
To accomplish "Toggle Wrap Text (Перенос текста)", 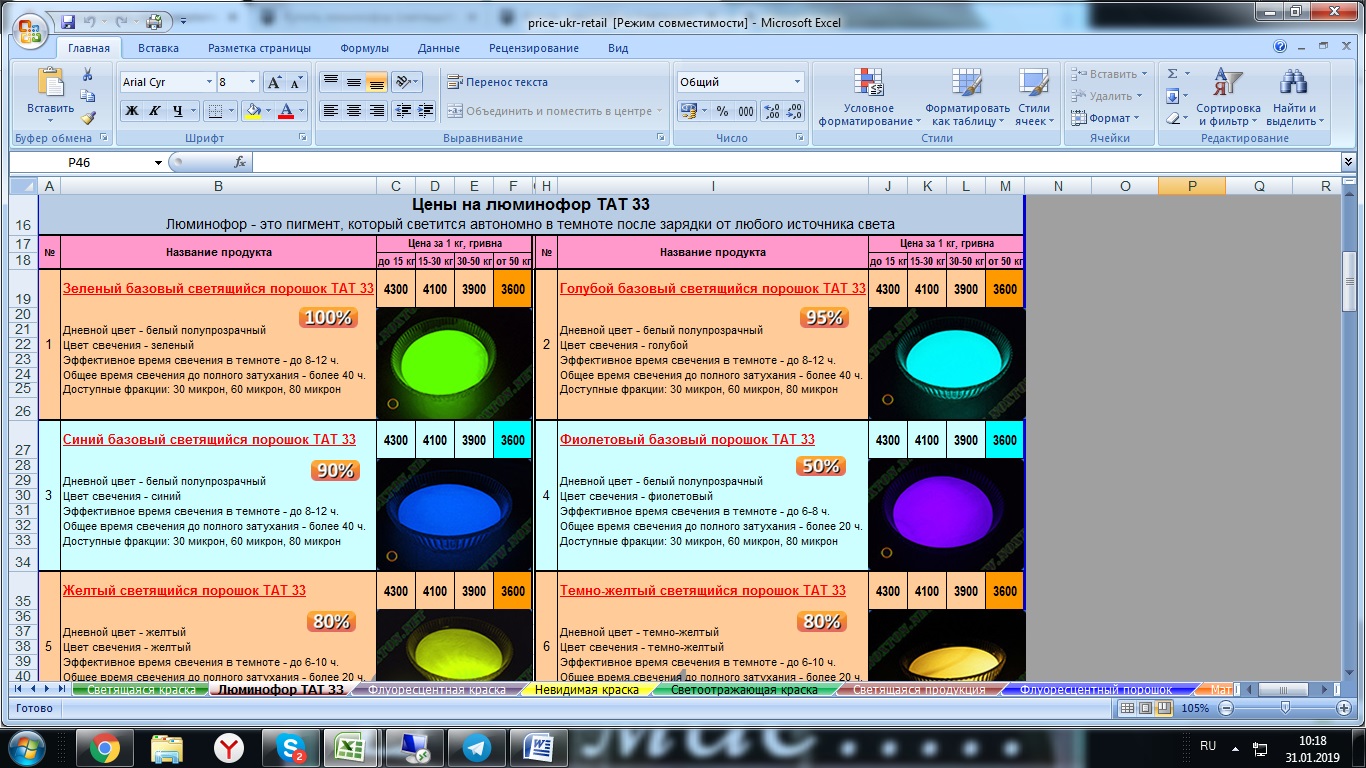I will pyautogui.click(x=497, y=82).
